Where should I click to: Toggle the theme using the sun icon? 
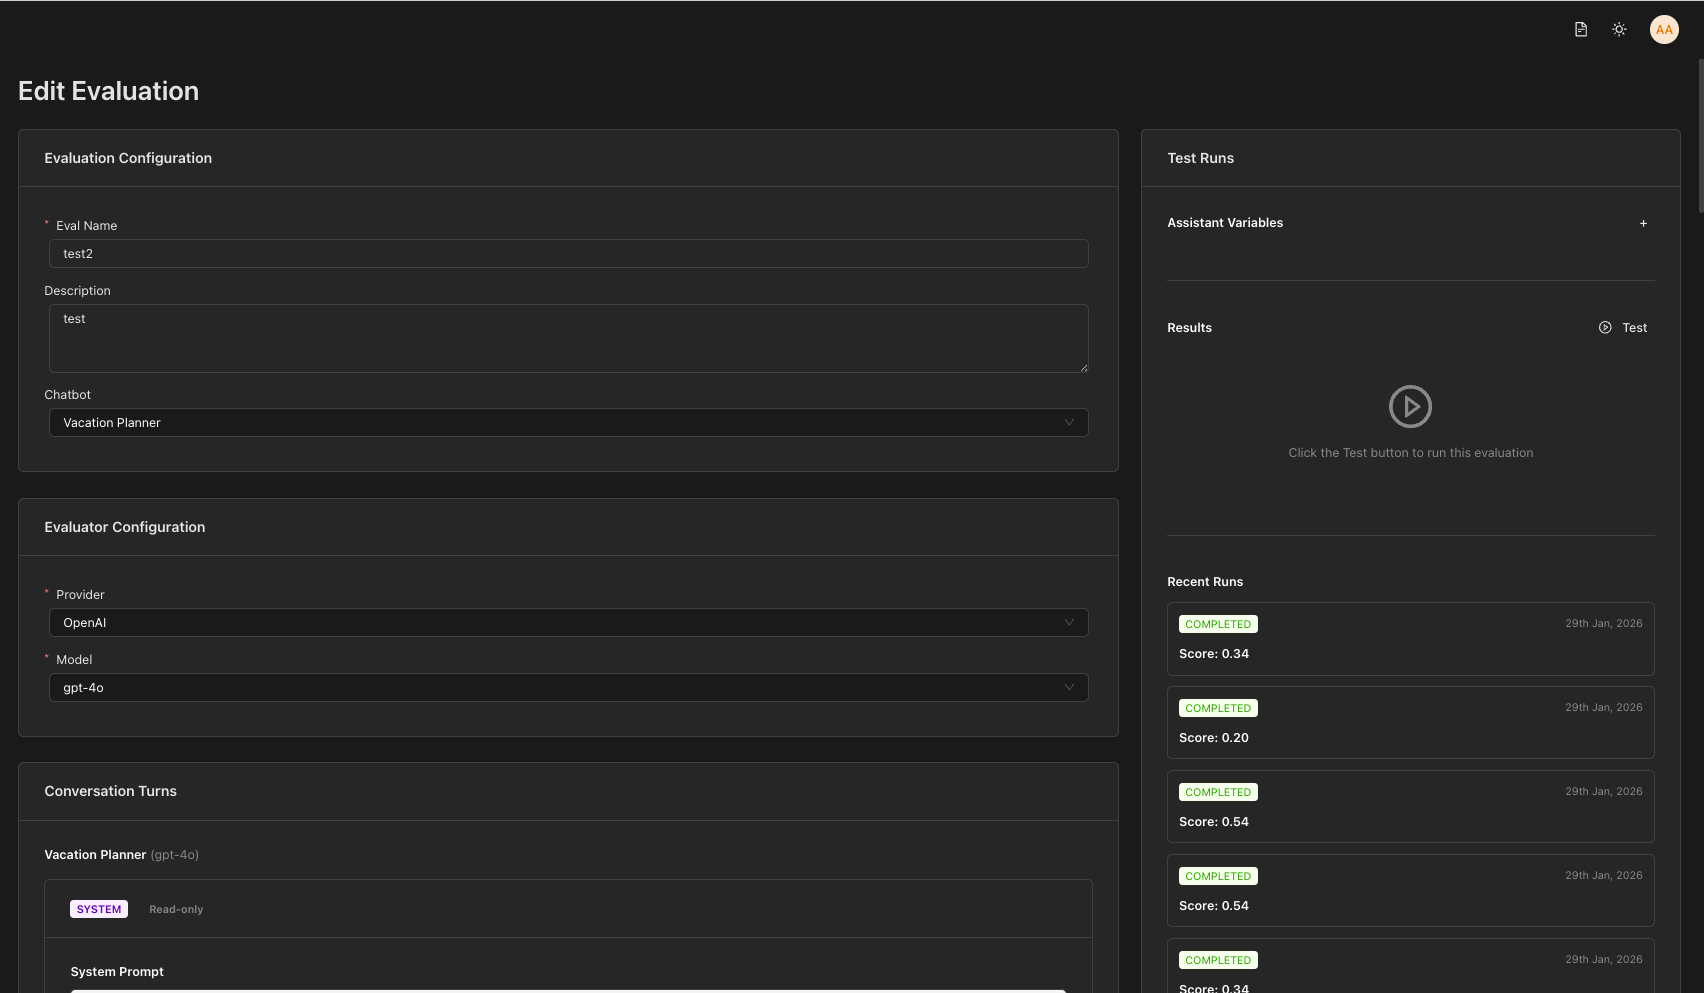pyautogui.click(x=1619, y=29)
